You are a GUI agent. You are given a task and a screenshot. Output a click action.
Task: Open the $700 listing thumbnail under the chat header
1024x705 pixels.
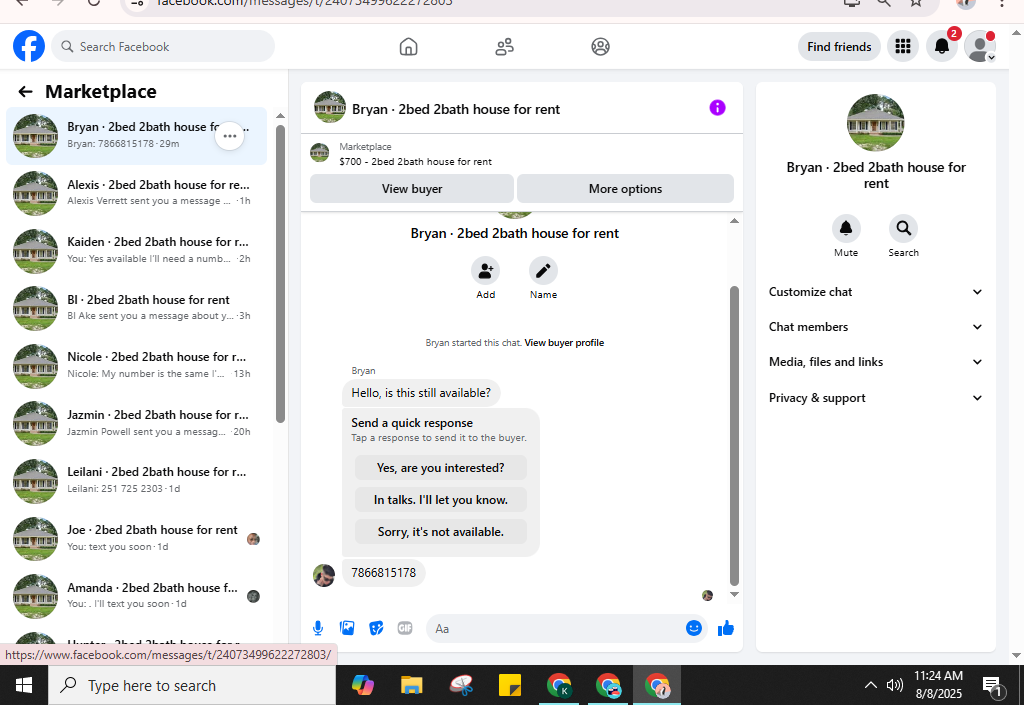319,153
